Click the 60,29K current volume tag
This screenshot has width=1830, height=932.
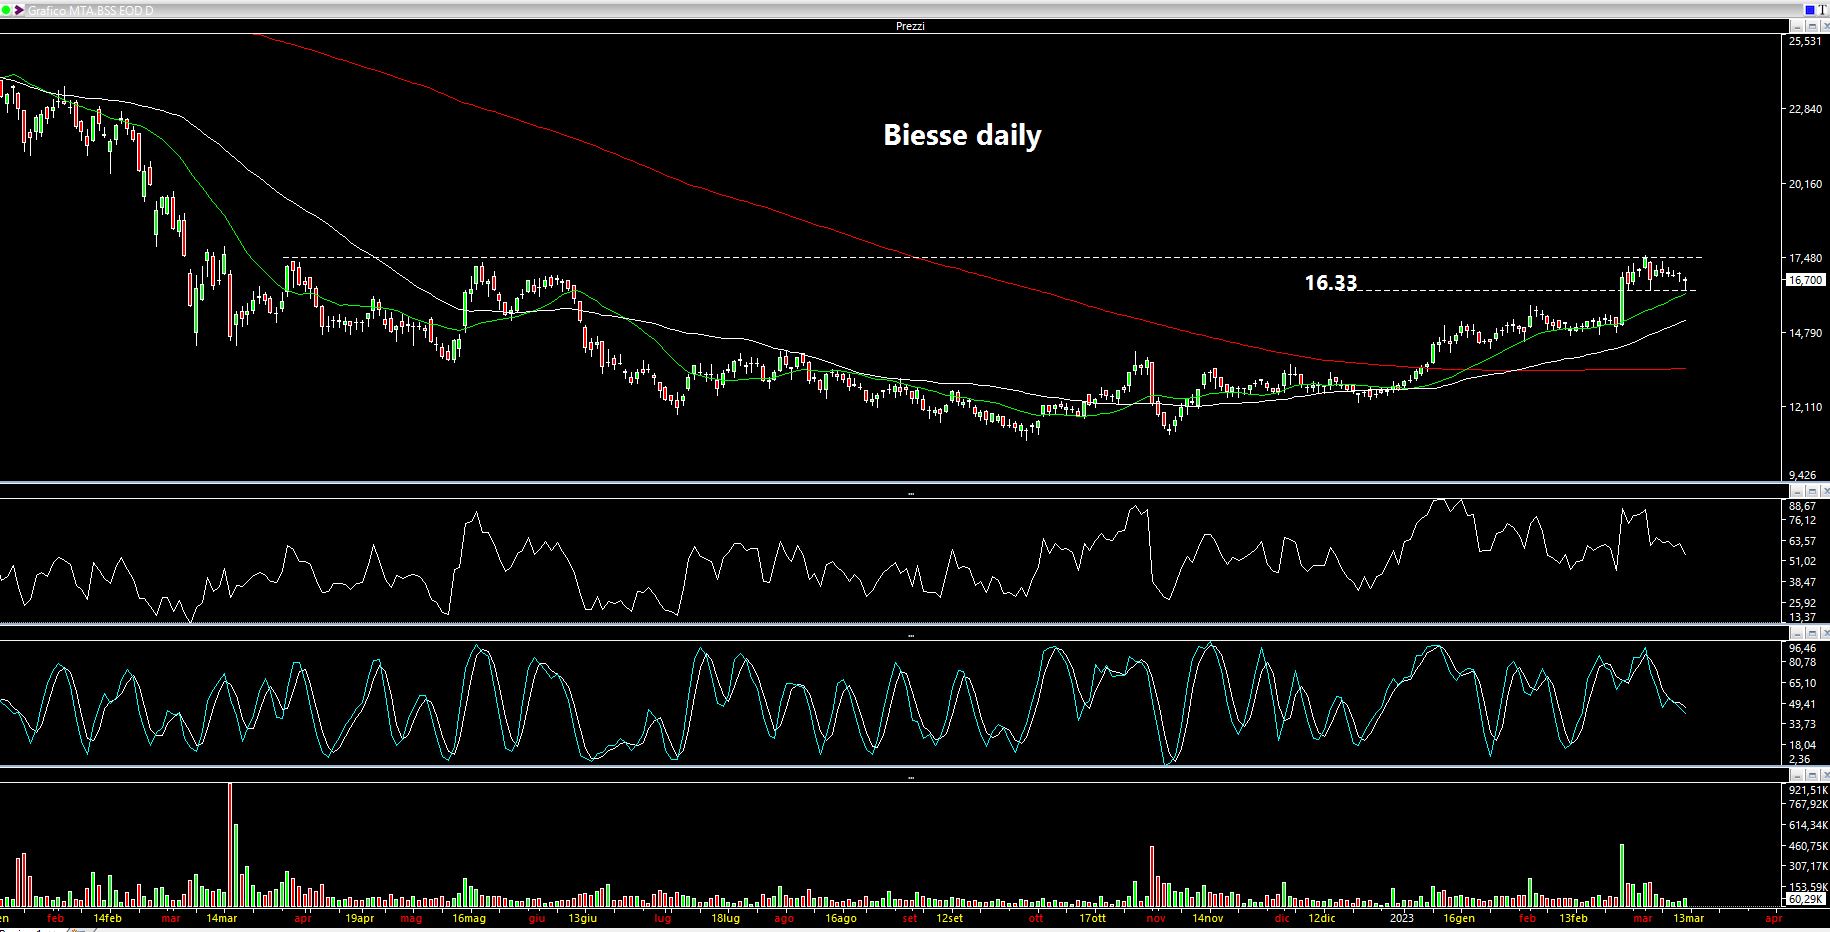[x=1805, y=899]
